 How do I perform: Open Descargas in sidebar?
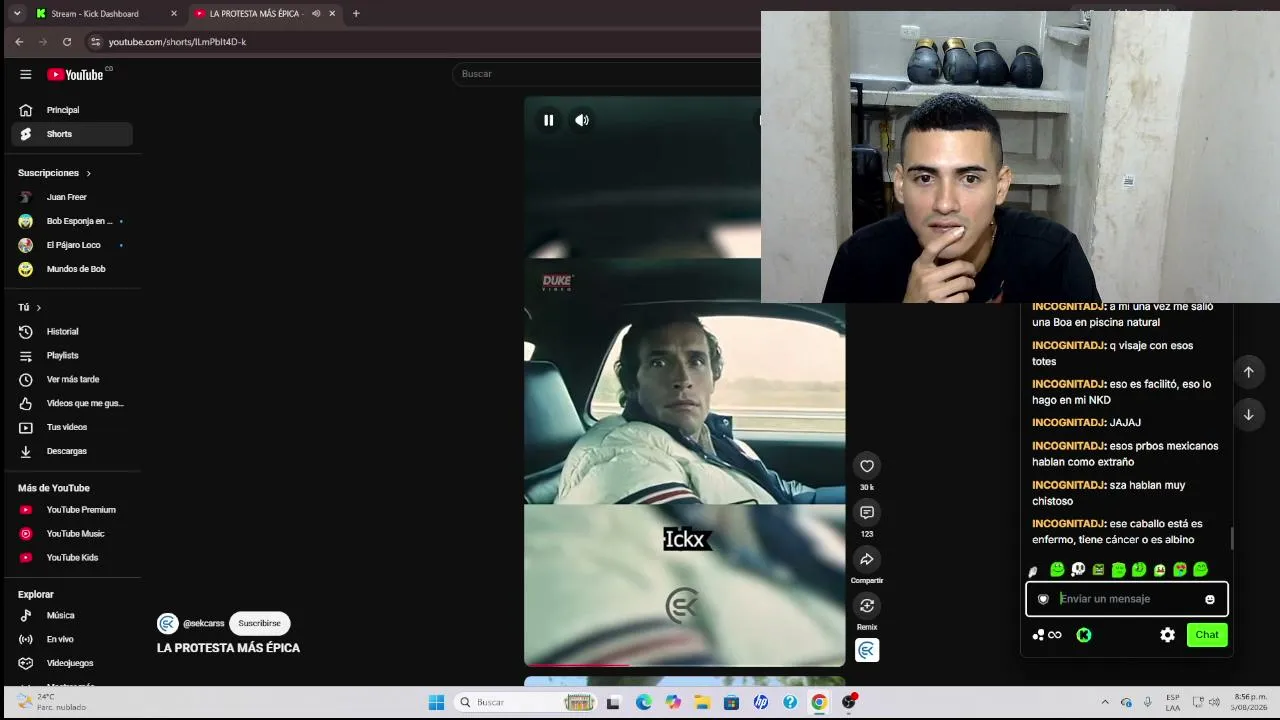click(72, 451)
